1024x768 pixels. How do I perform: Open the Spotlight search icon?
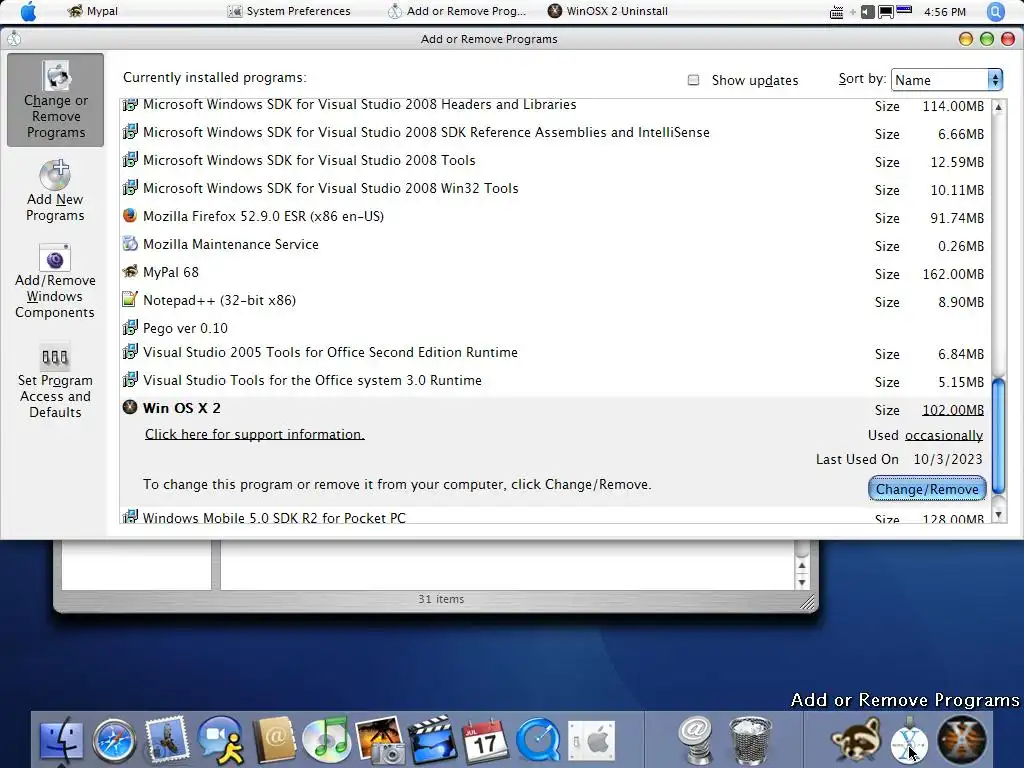coord(995,11)
